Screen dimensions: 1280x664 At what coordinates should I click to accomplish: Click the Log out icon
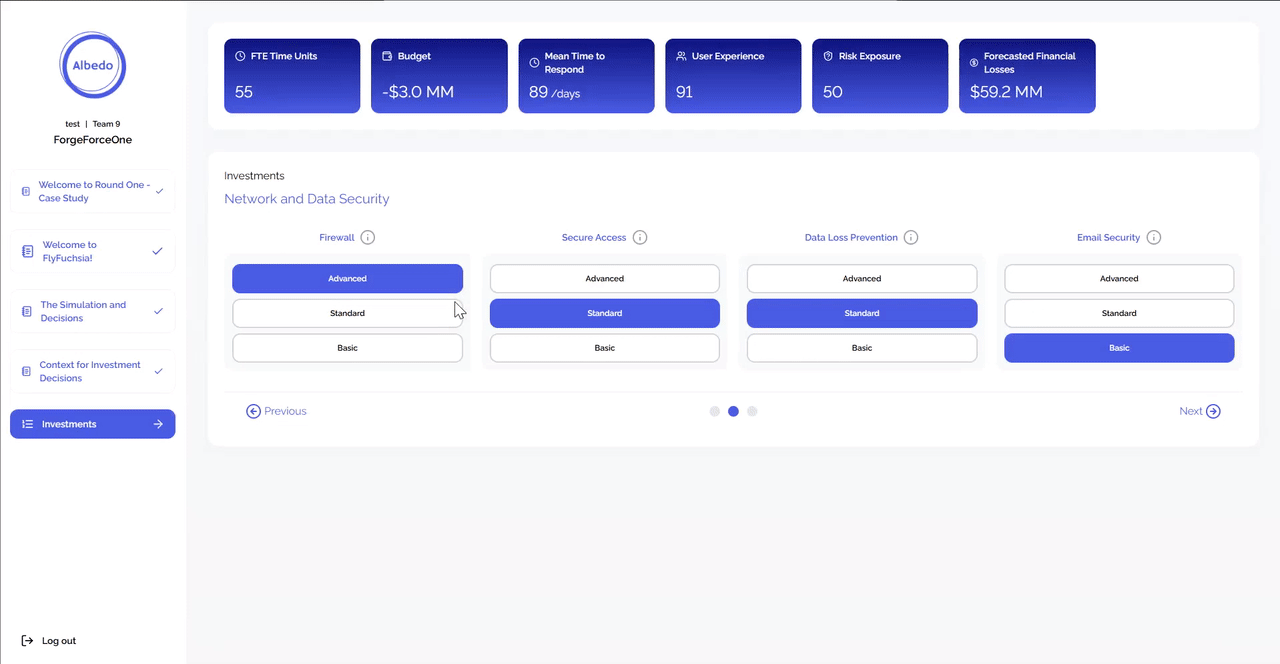[28, 641]
